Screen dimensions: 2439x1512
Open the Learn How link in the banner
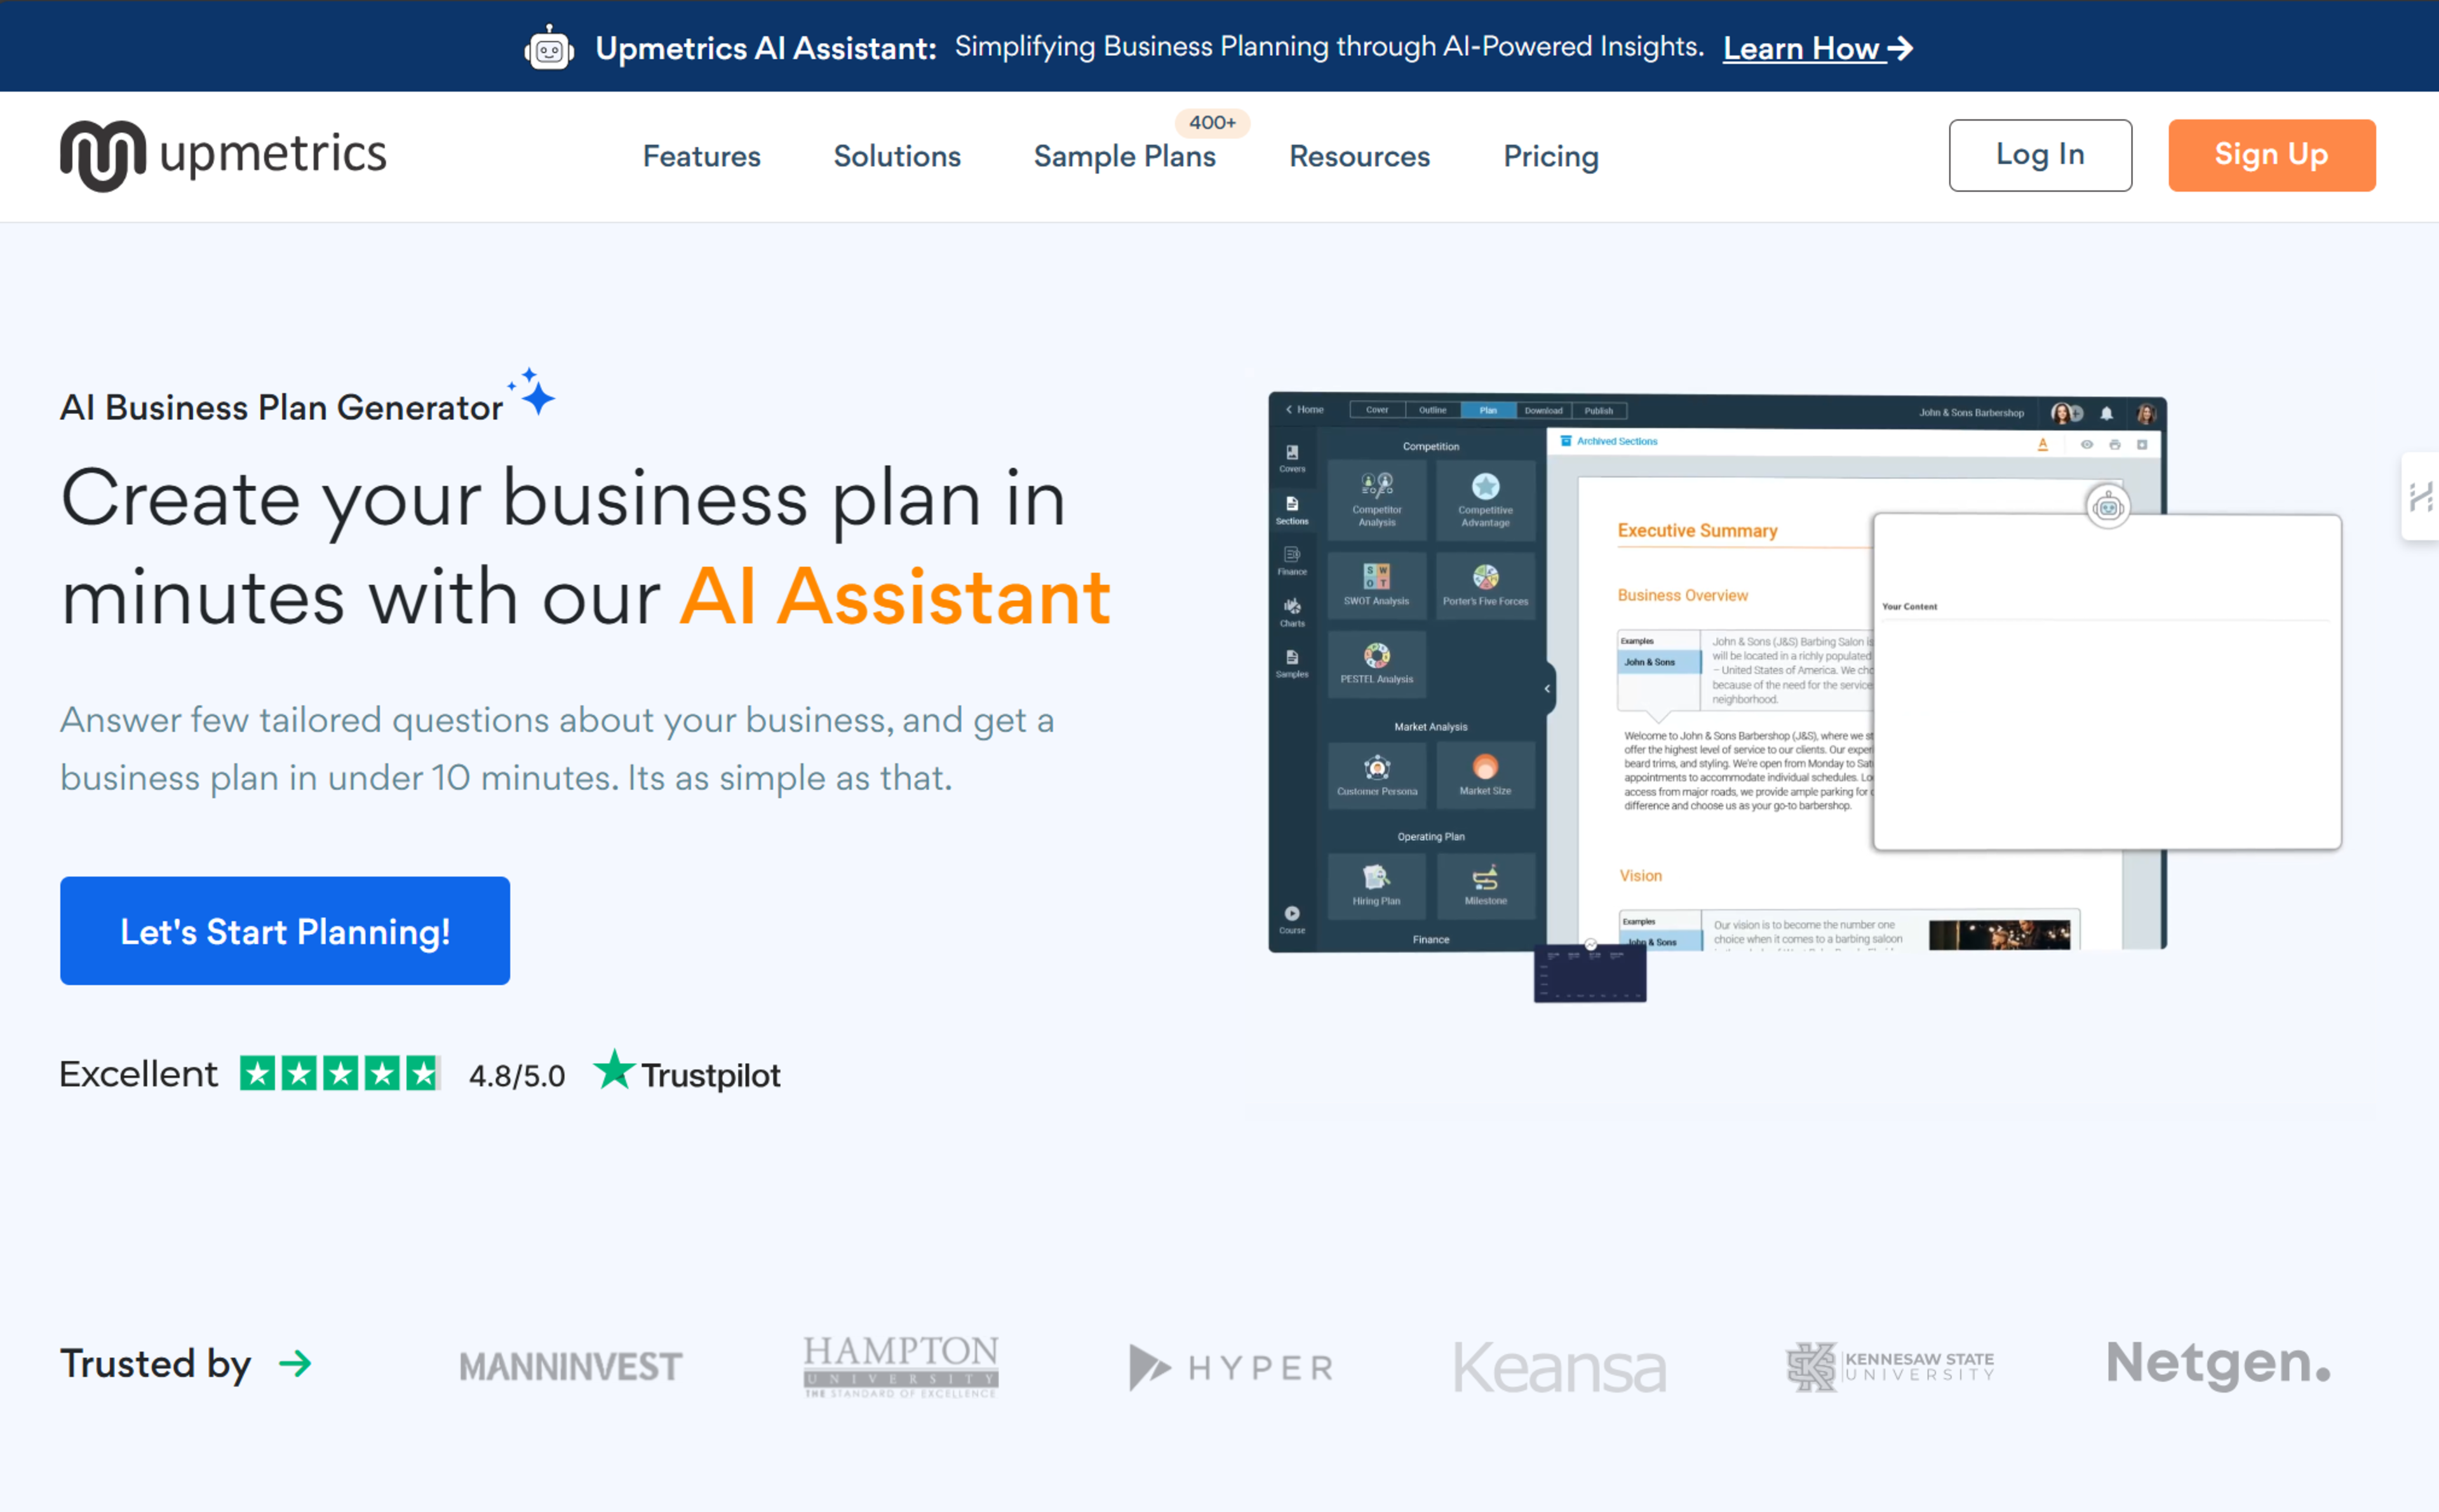click(1817, 48)
